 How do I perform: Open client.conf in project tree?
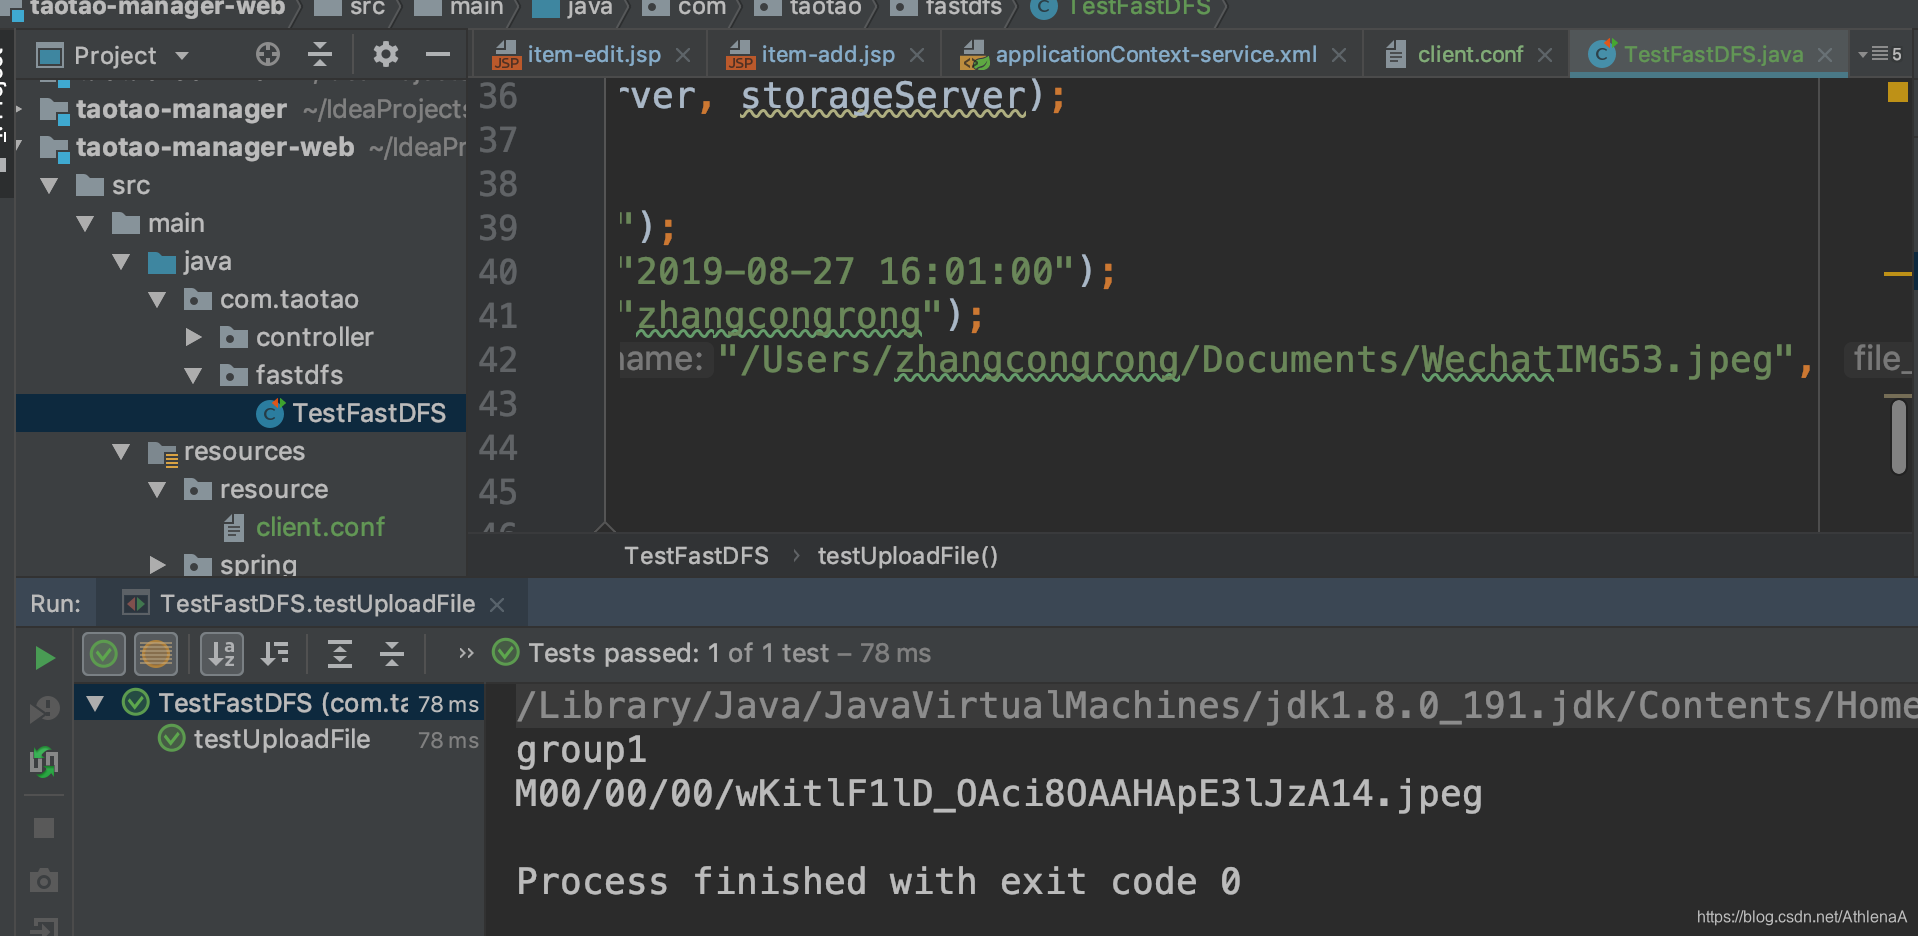(320, 527)
